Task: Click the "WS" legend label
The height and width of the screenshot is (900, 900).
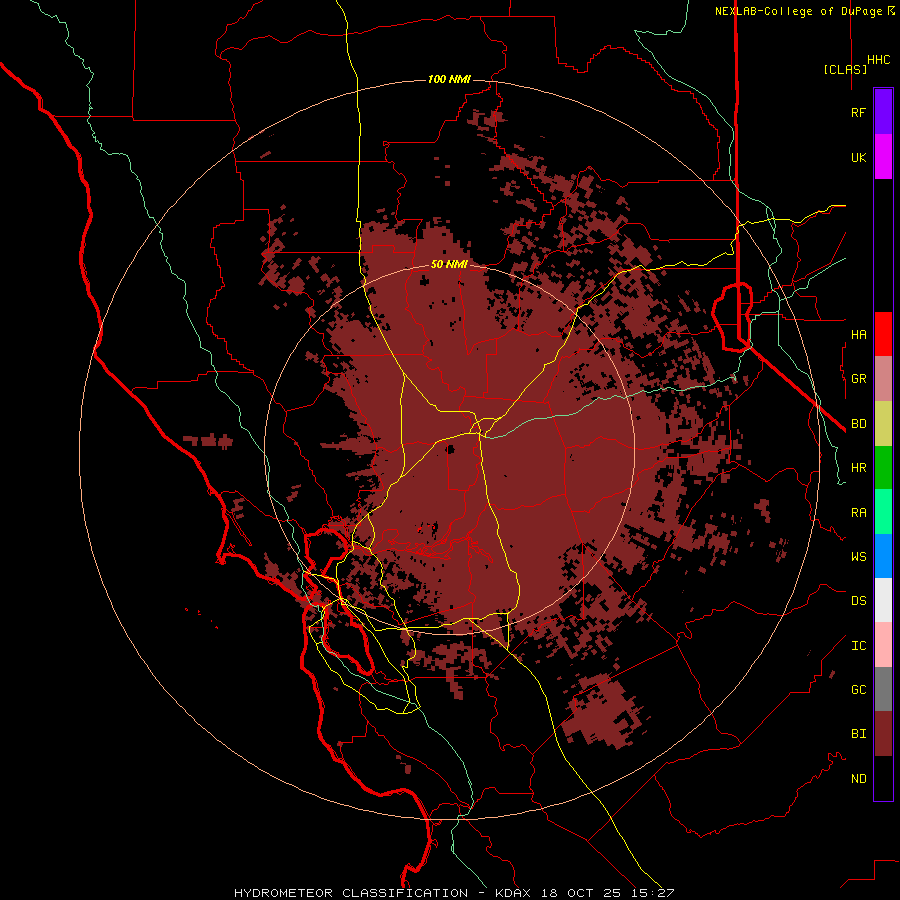Action: 858,557
